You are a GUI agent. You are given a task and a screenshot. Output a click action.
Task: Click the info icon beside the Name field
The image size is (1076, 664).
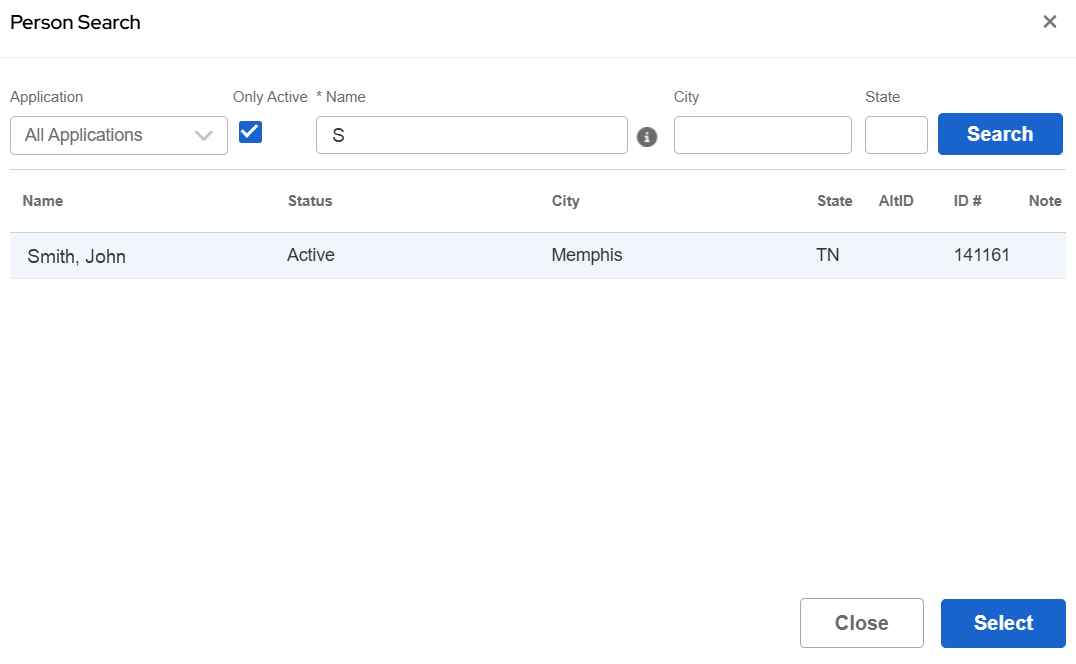coord(647,137)
